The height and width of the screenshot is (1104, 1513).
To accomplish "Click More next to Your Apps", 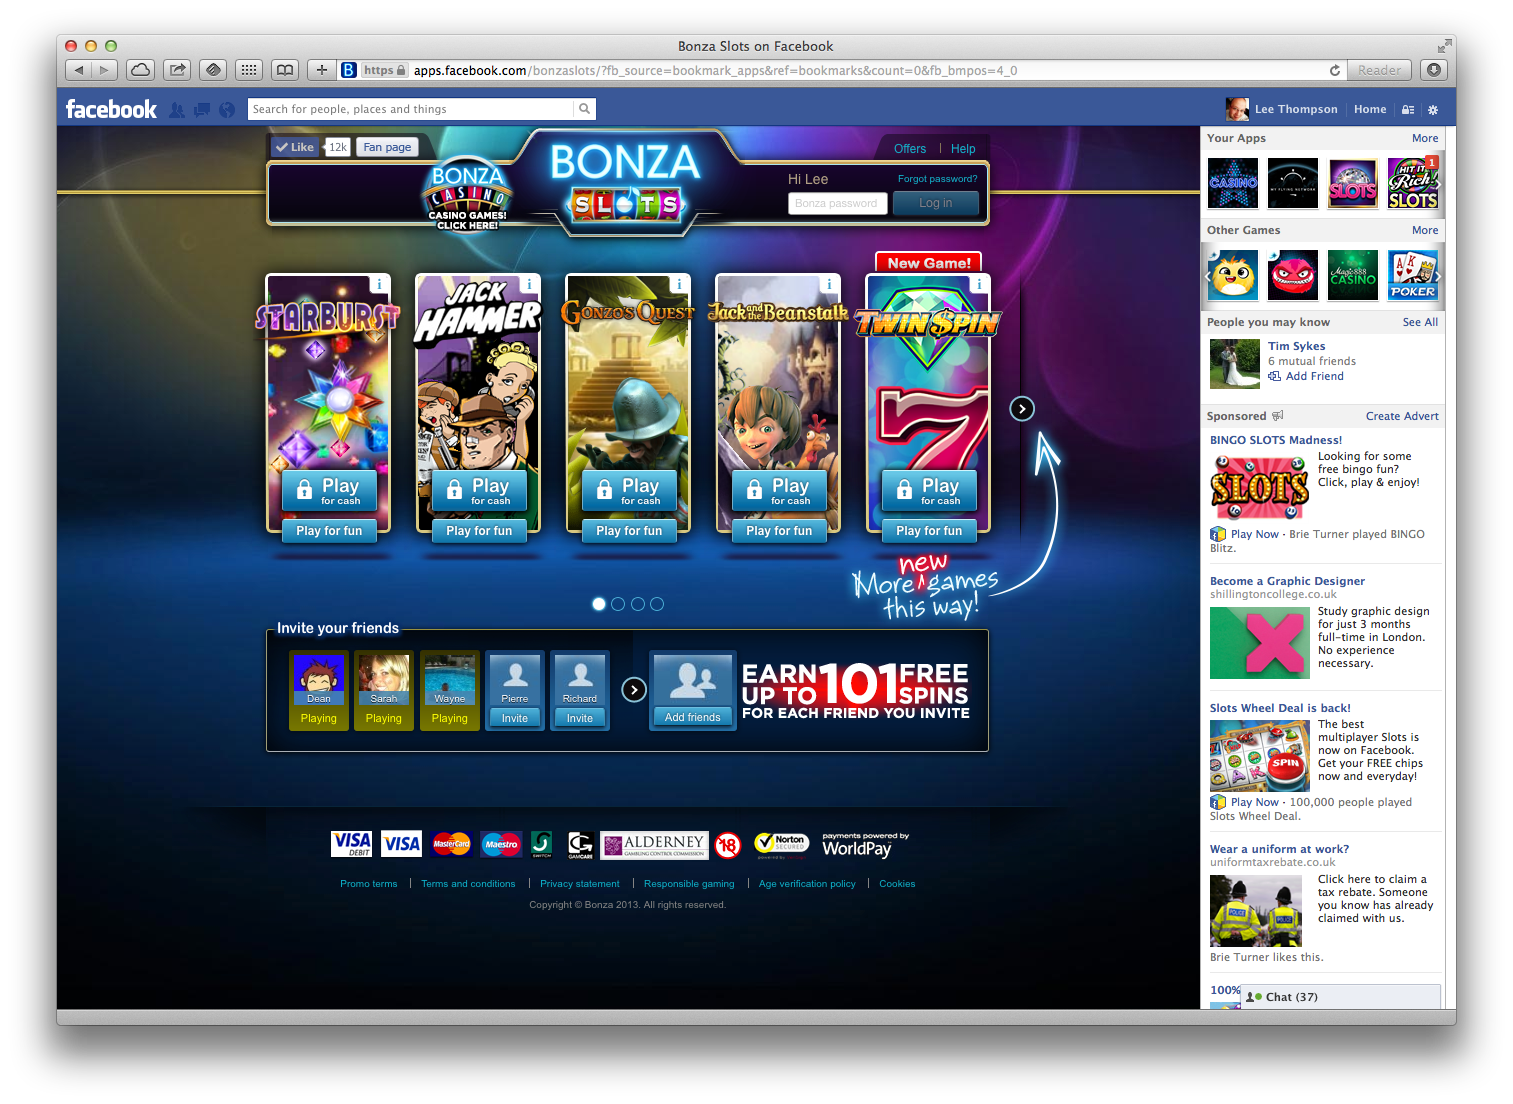I will 1425,138.
